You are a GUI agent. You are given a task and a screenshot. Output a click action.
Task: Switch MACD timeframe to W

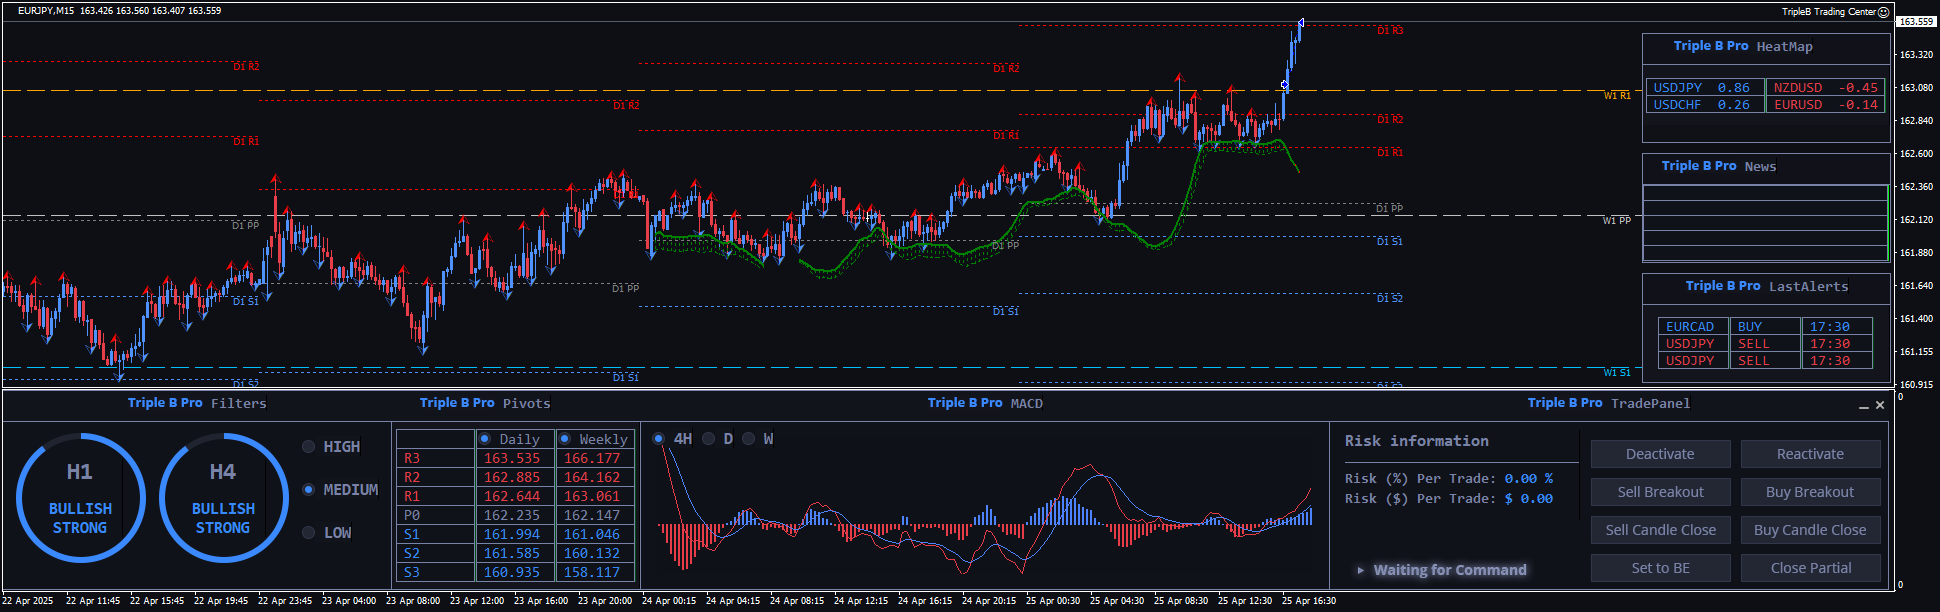pos(748,439)
